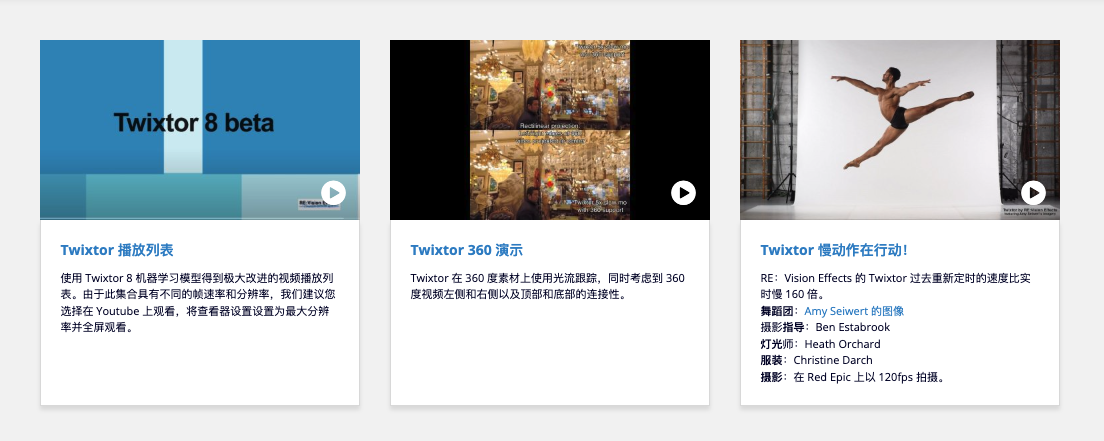Play the Twixtor 360 demo video
The image size is (1104, 441).
pos(683,193)
